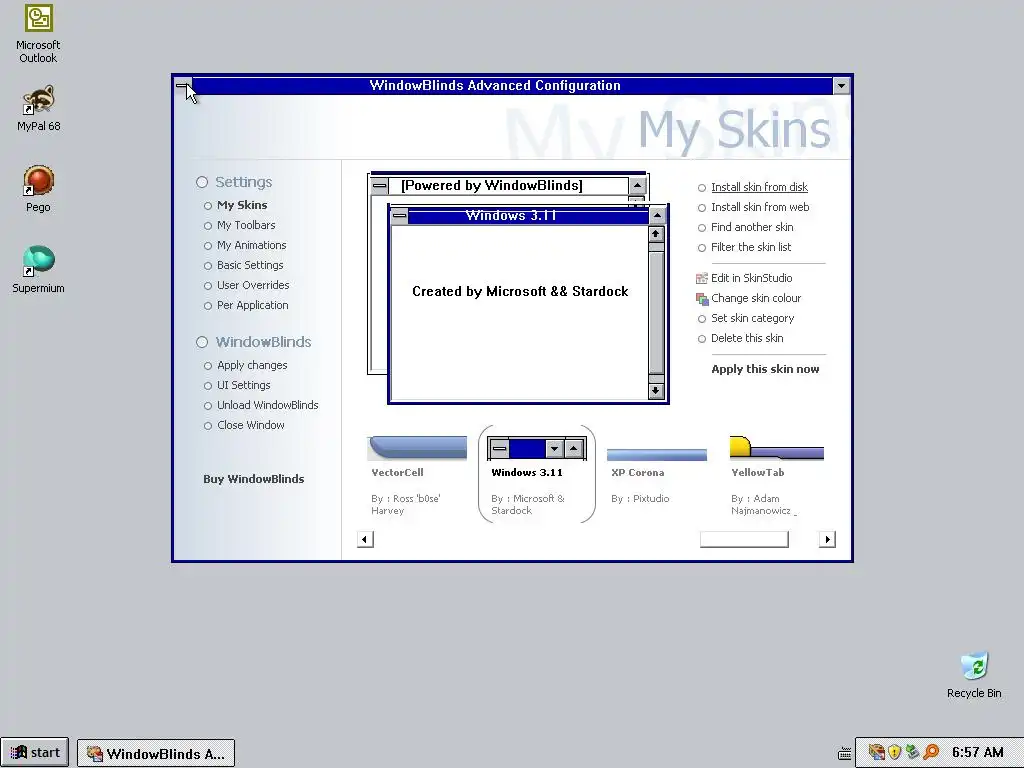
Task: Click Set skin category
Action: click(752, 319)
